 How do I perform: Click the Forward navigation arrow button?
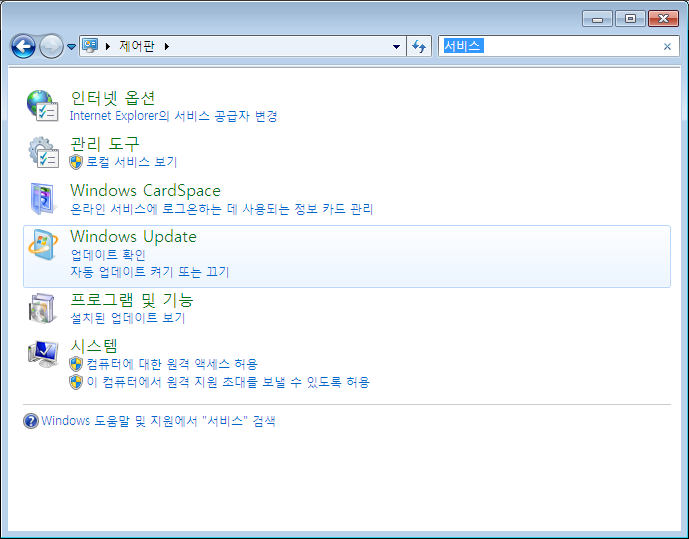[x=51, y=46]
